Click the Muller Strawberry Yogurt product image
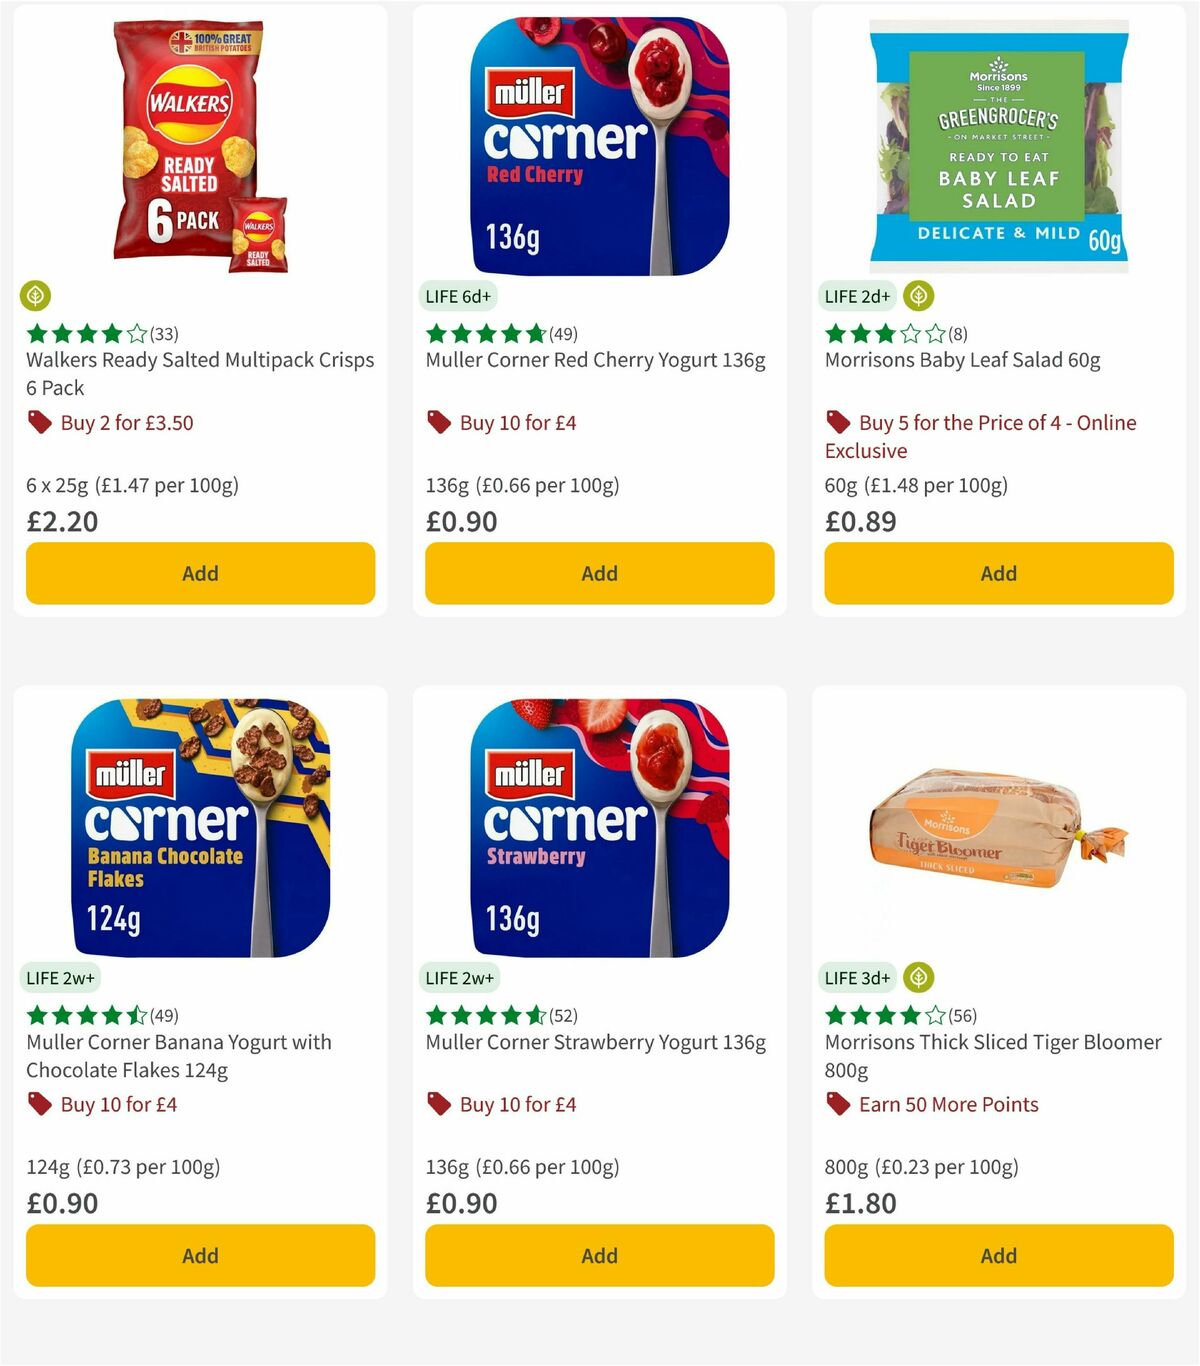Viewport: 1200px width, 1366px height. (x=598, y=836)
